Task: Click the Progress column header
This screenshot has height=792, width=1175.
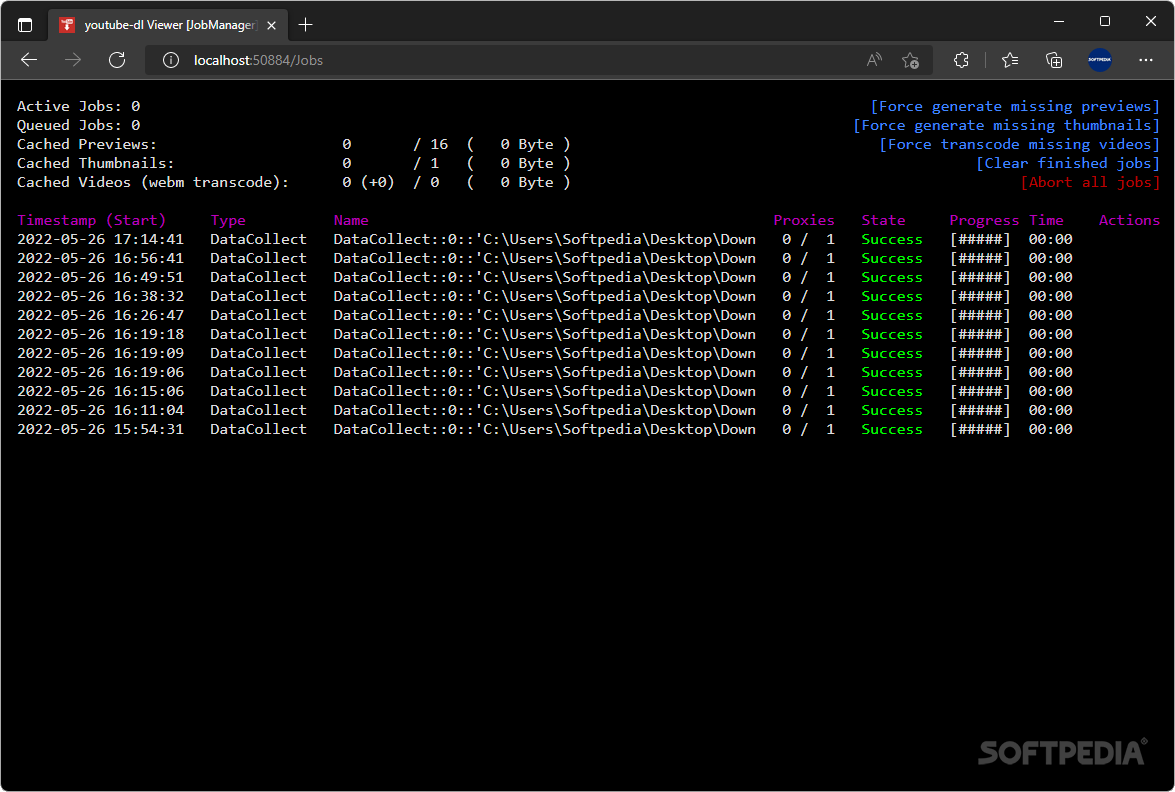Action: pos(984,220)
